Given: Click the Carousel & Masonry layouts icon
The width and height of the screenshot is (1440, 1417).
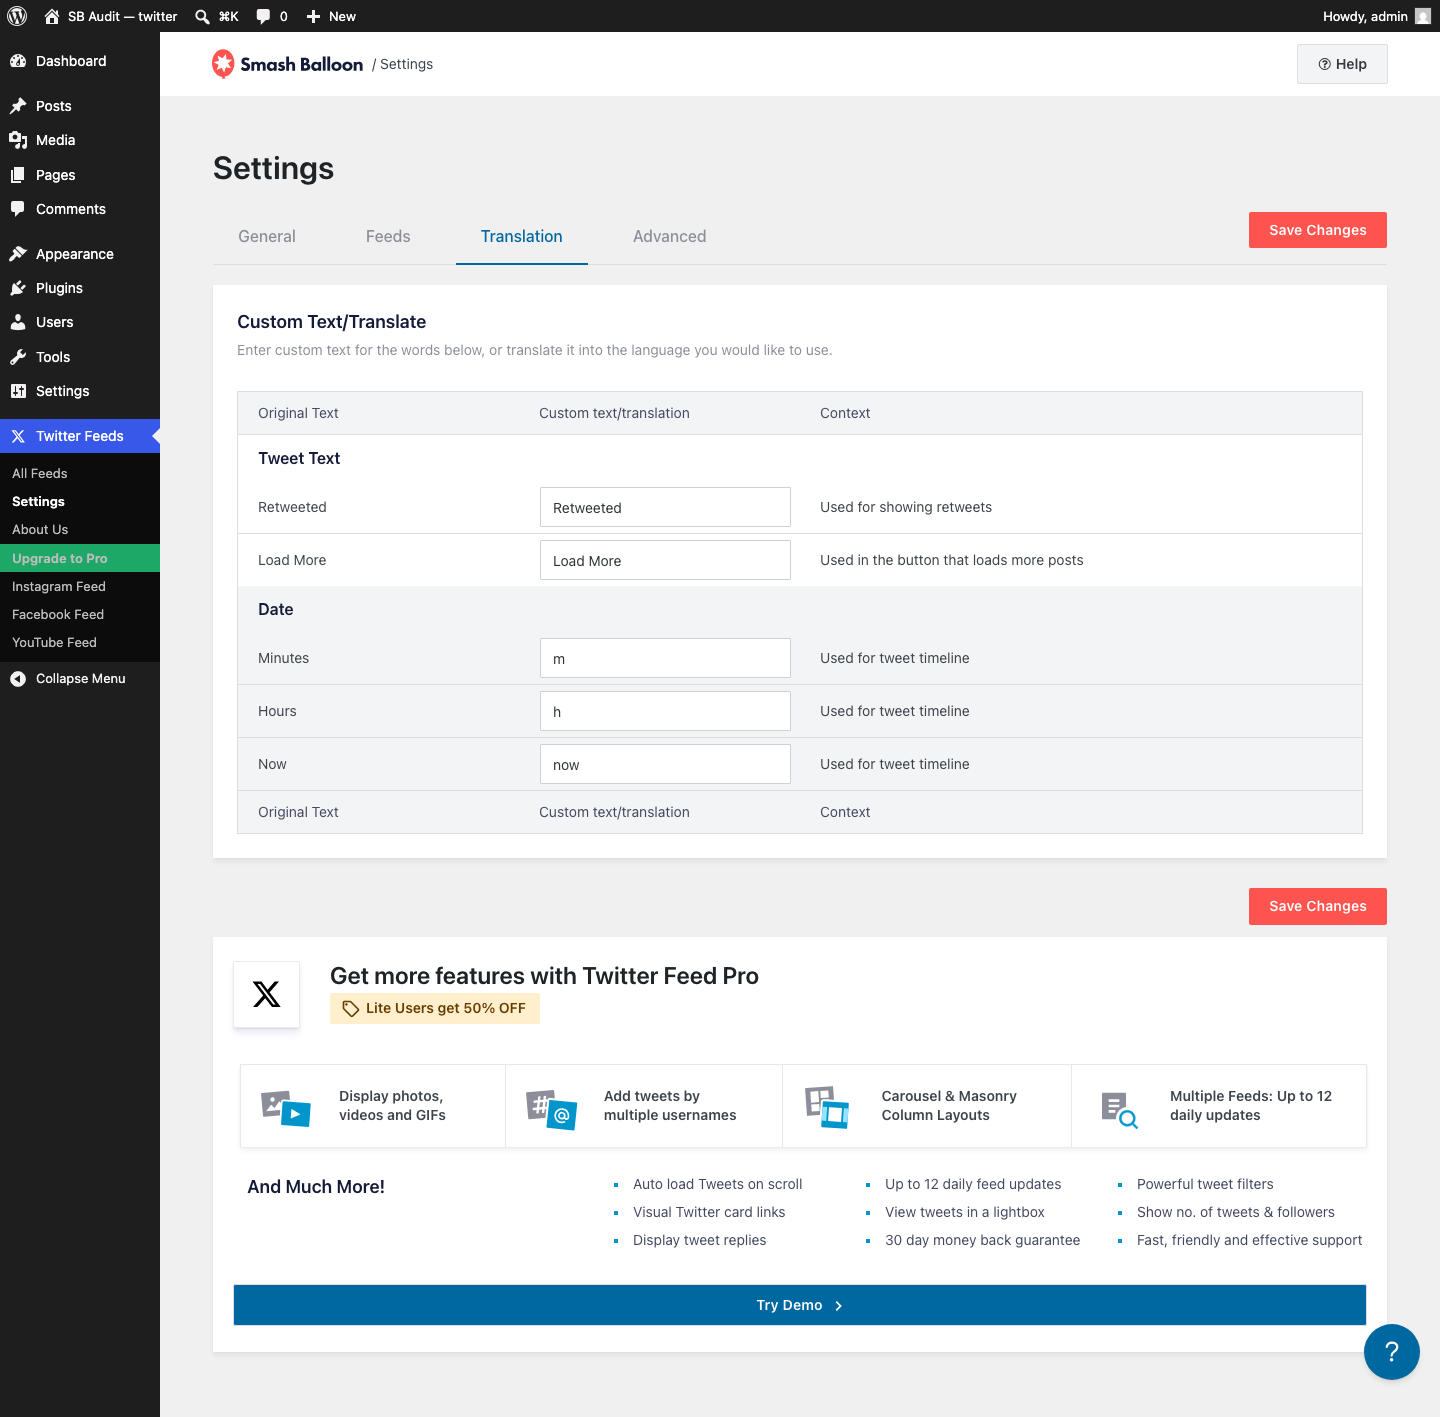Looking at the screenshot, I should click(x=827, y=1107).
